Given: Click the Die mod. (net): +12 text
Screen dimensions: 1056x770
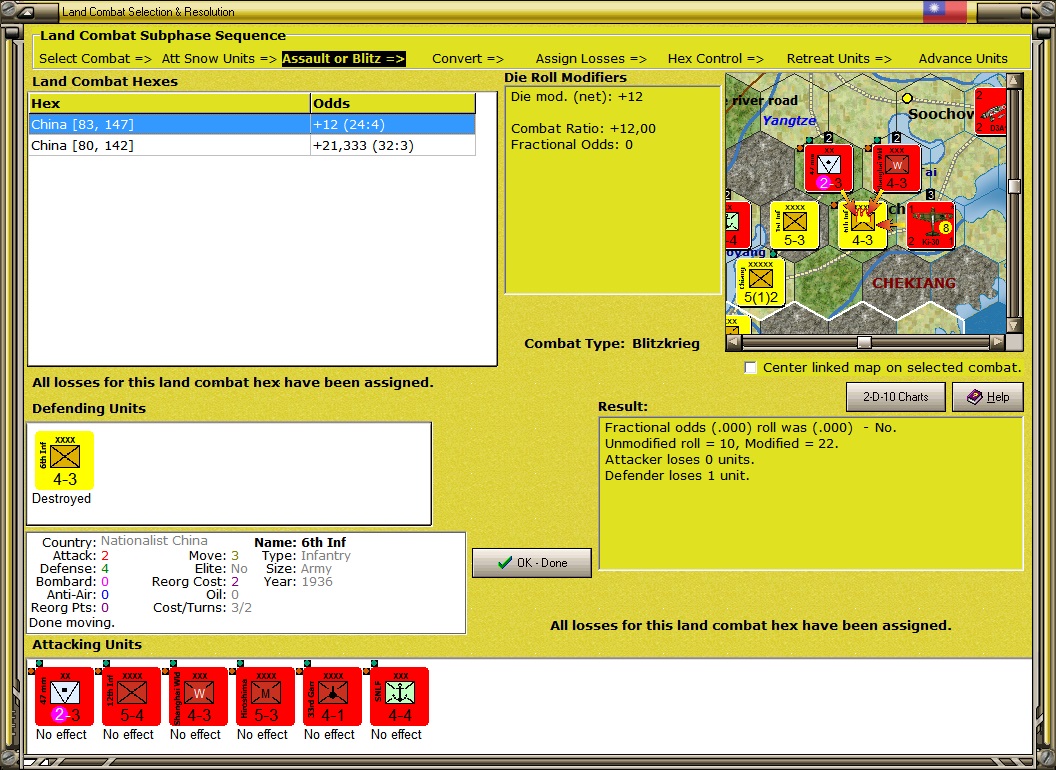Looking at the screenshot, I should (x=576, y=96).
